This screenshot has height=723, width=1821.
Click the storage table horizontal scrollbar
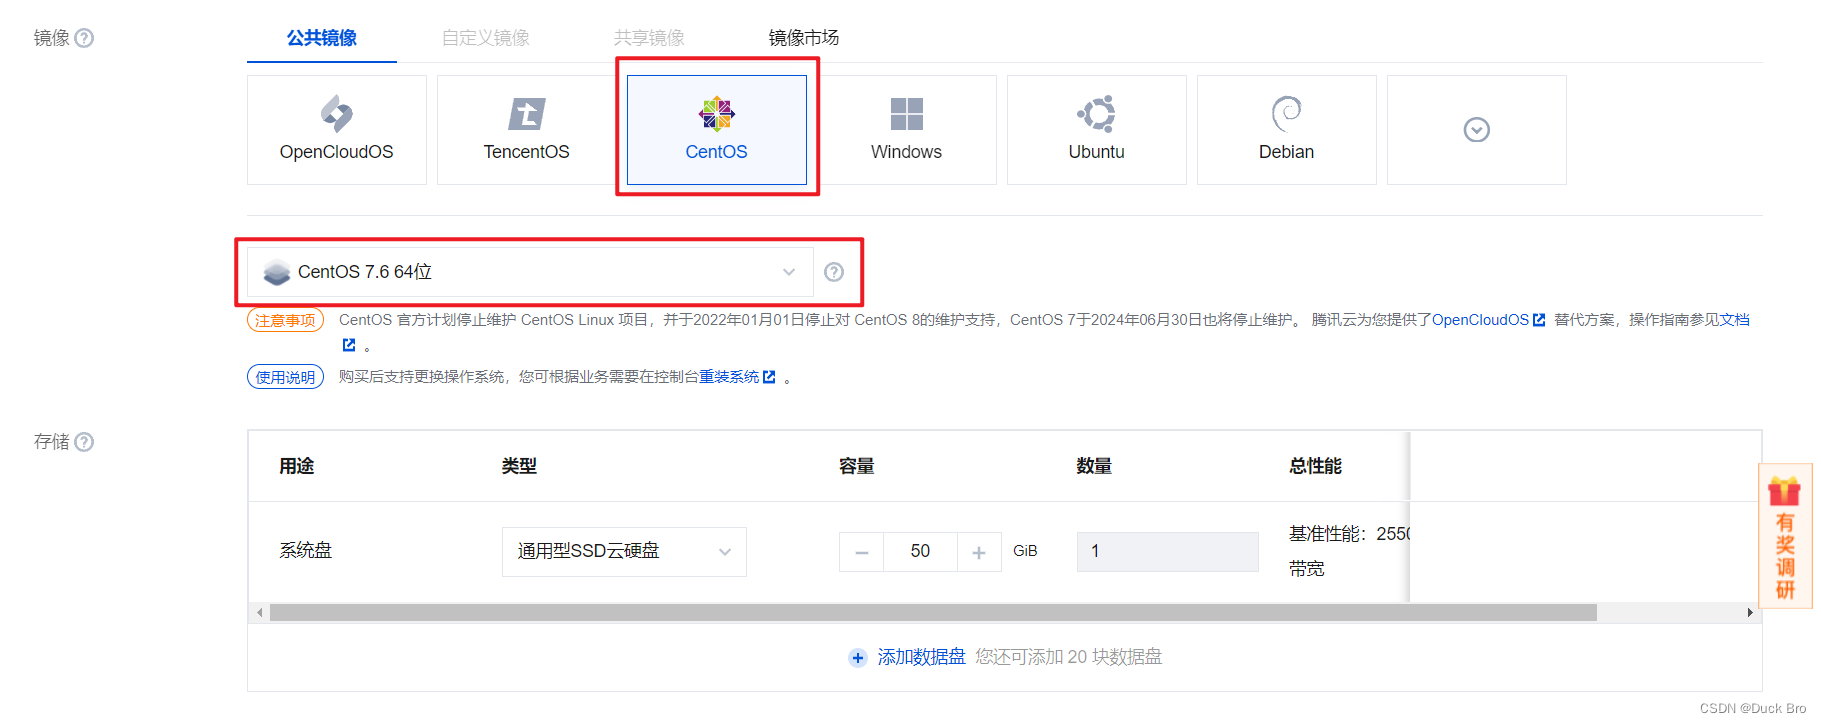933,613
